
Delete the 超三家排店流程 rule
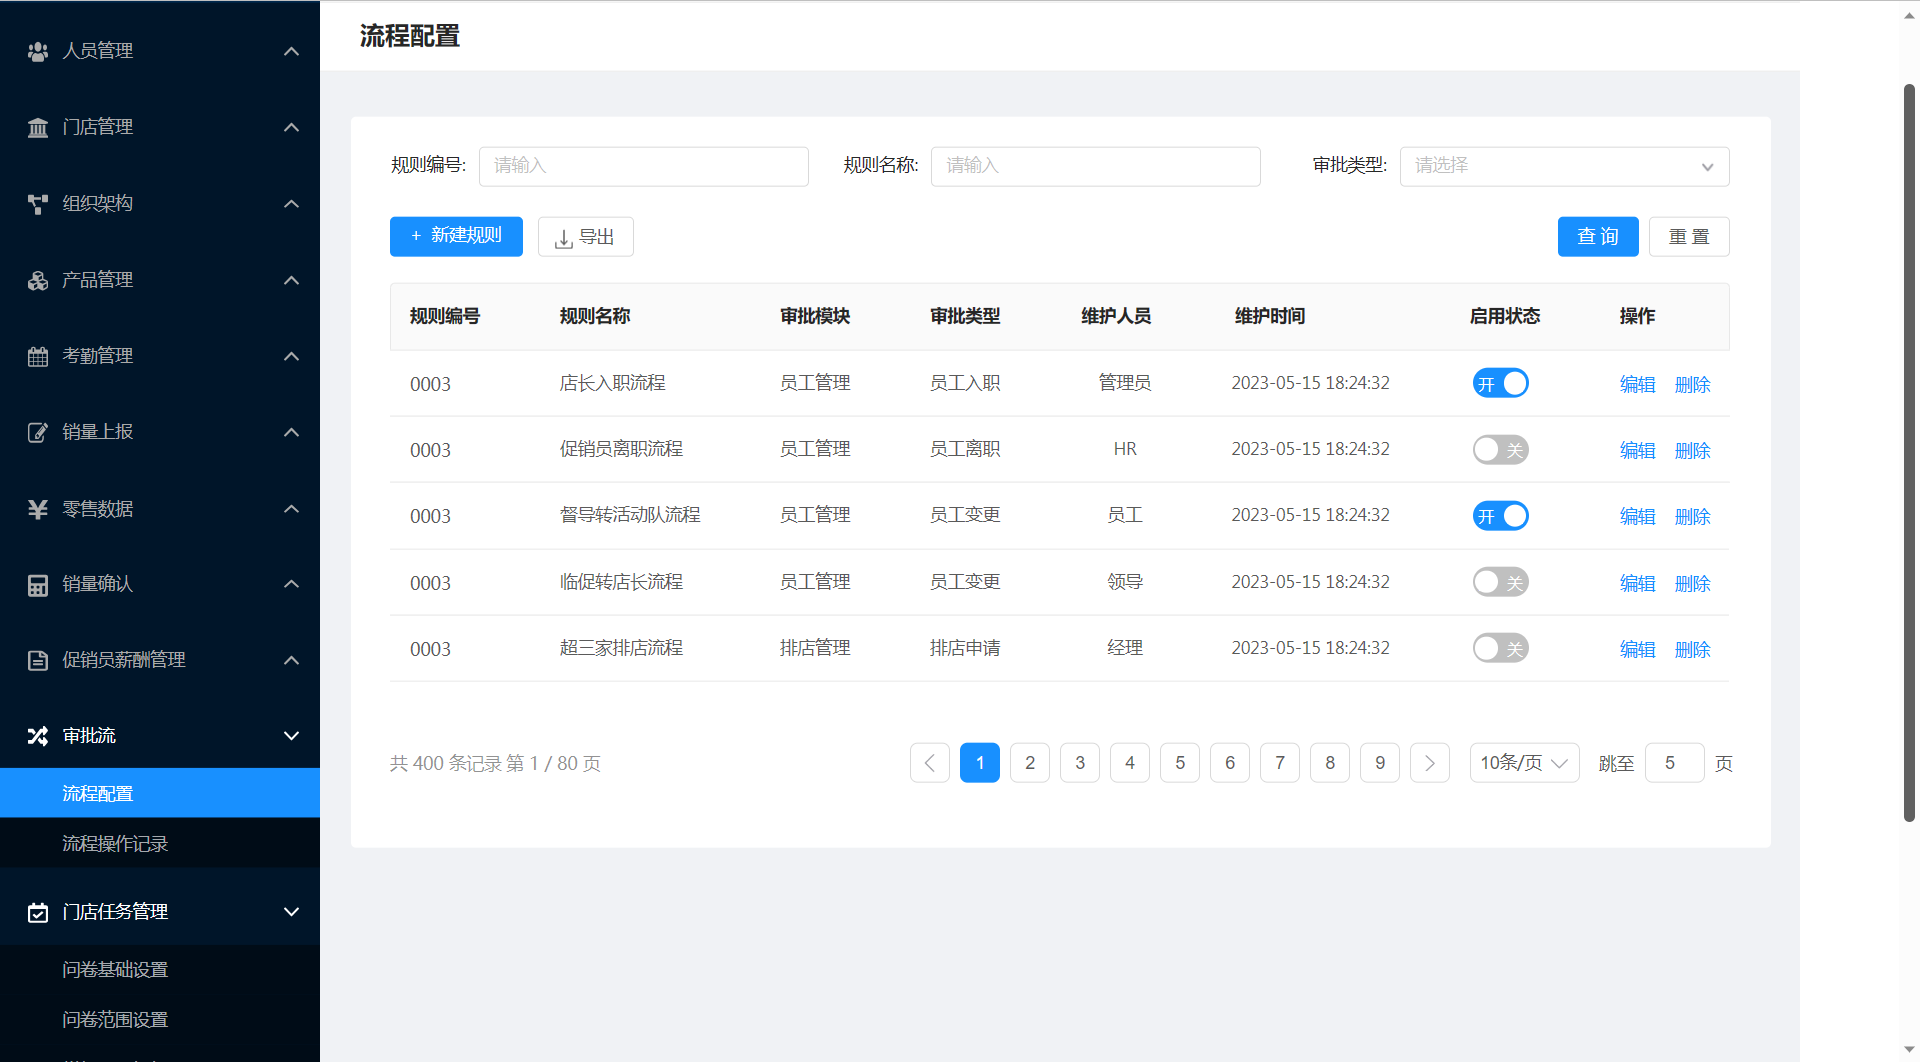click(x=1692, y=649)
